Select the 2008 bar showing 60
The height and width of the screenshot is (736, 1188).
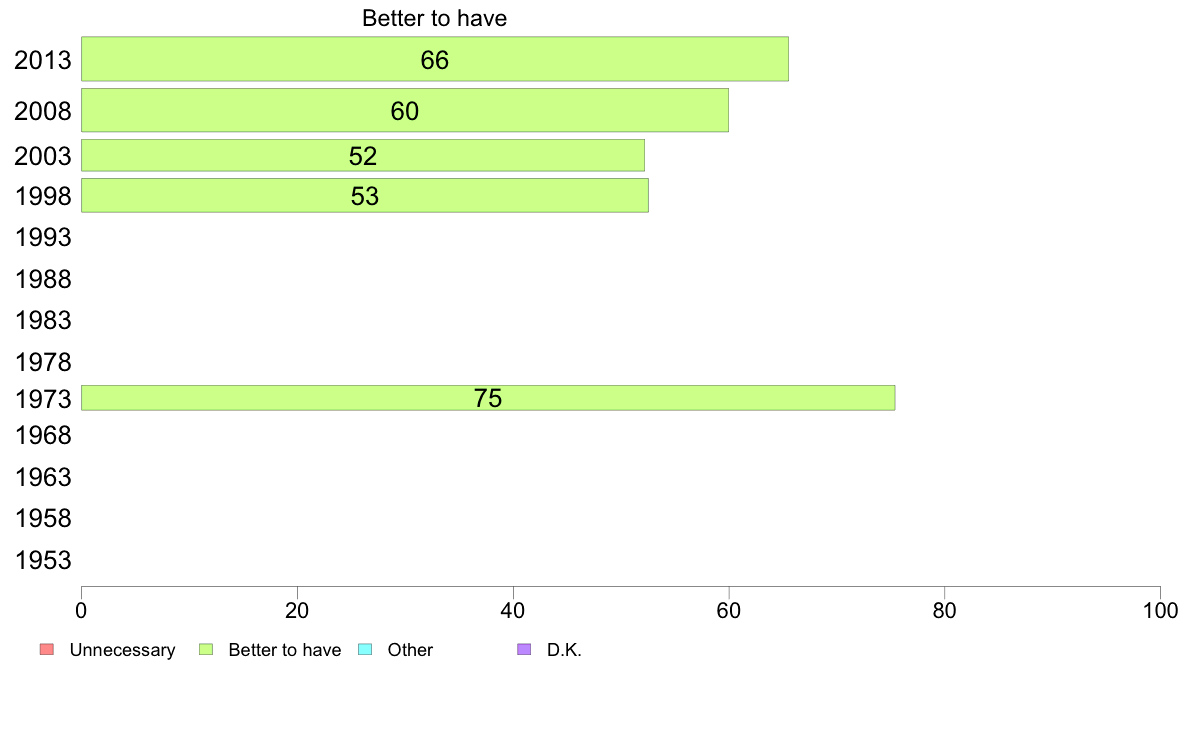point(405,111)
